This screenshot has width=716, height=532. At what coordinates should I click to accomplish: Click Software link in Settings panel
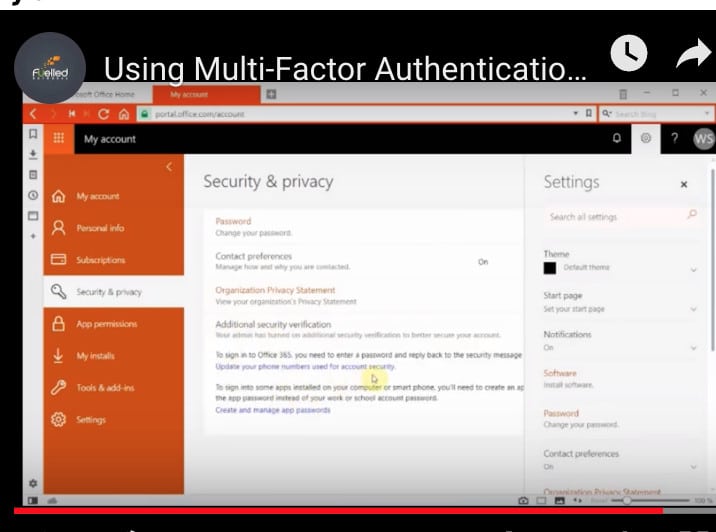pos(560,373)
